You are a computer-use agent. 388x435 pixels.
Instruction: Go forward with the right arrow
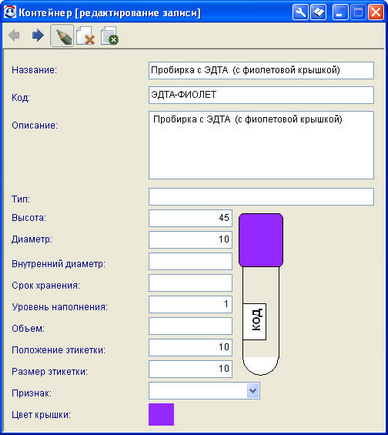tap(38, 35)
